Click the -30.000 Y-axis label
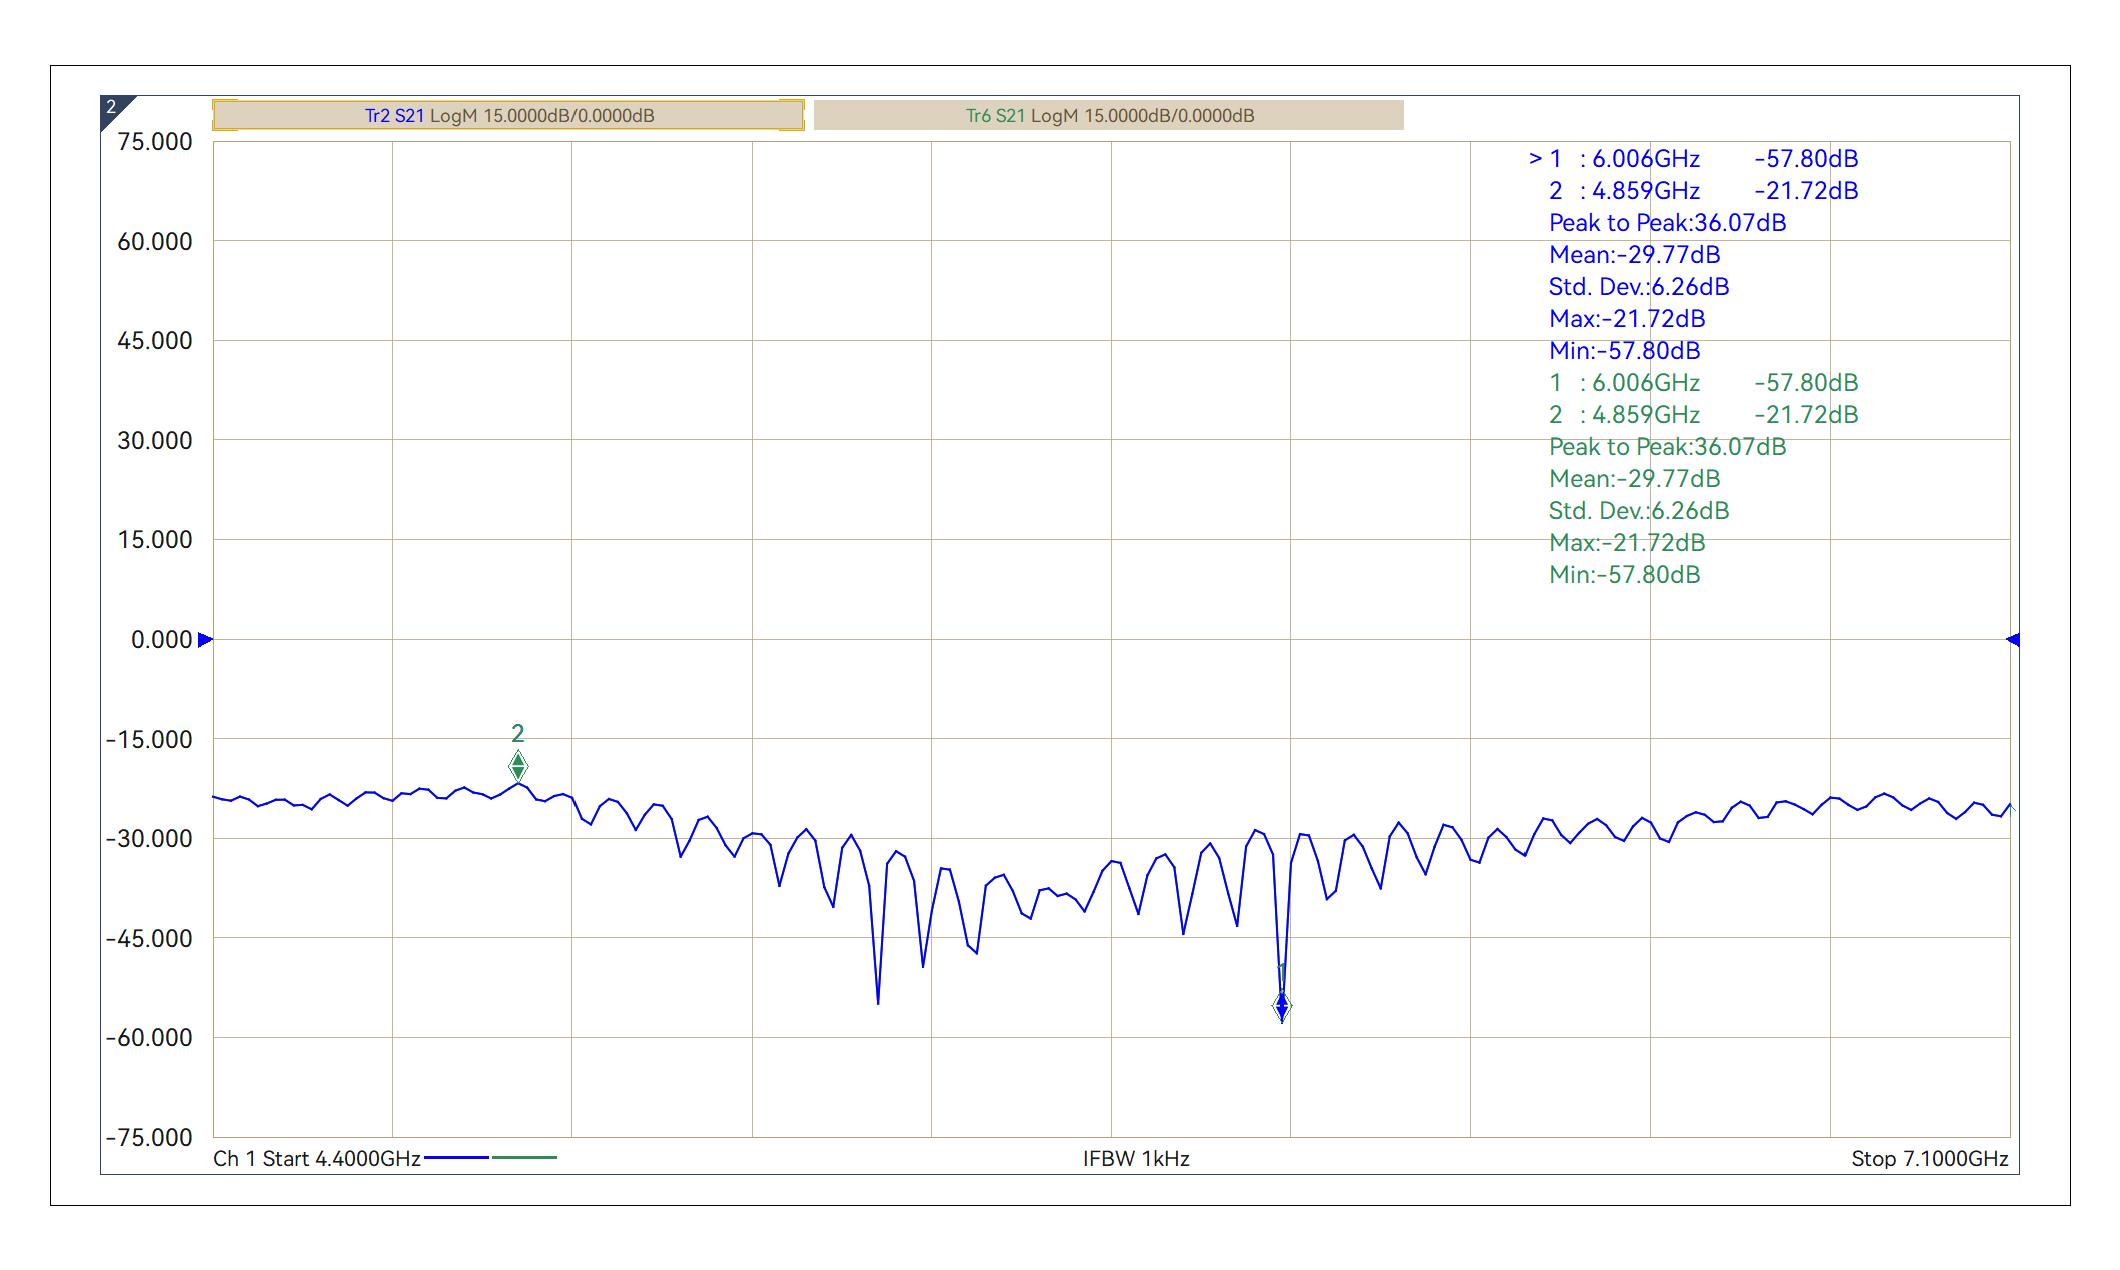The width and height of the screenshot is (2120, 1270). pyautogui.click(x=149, y=838)
